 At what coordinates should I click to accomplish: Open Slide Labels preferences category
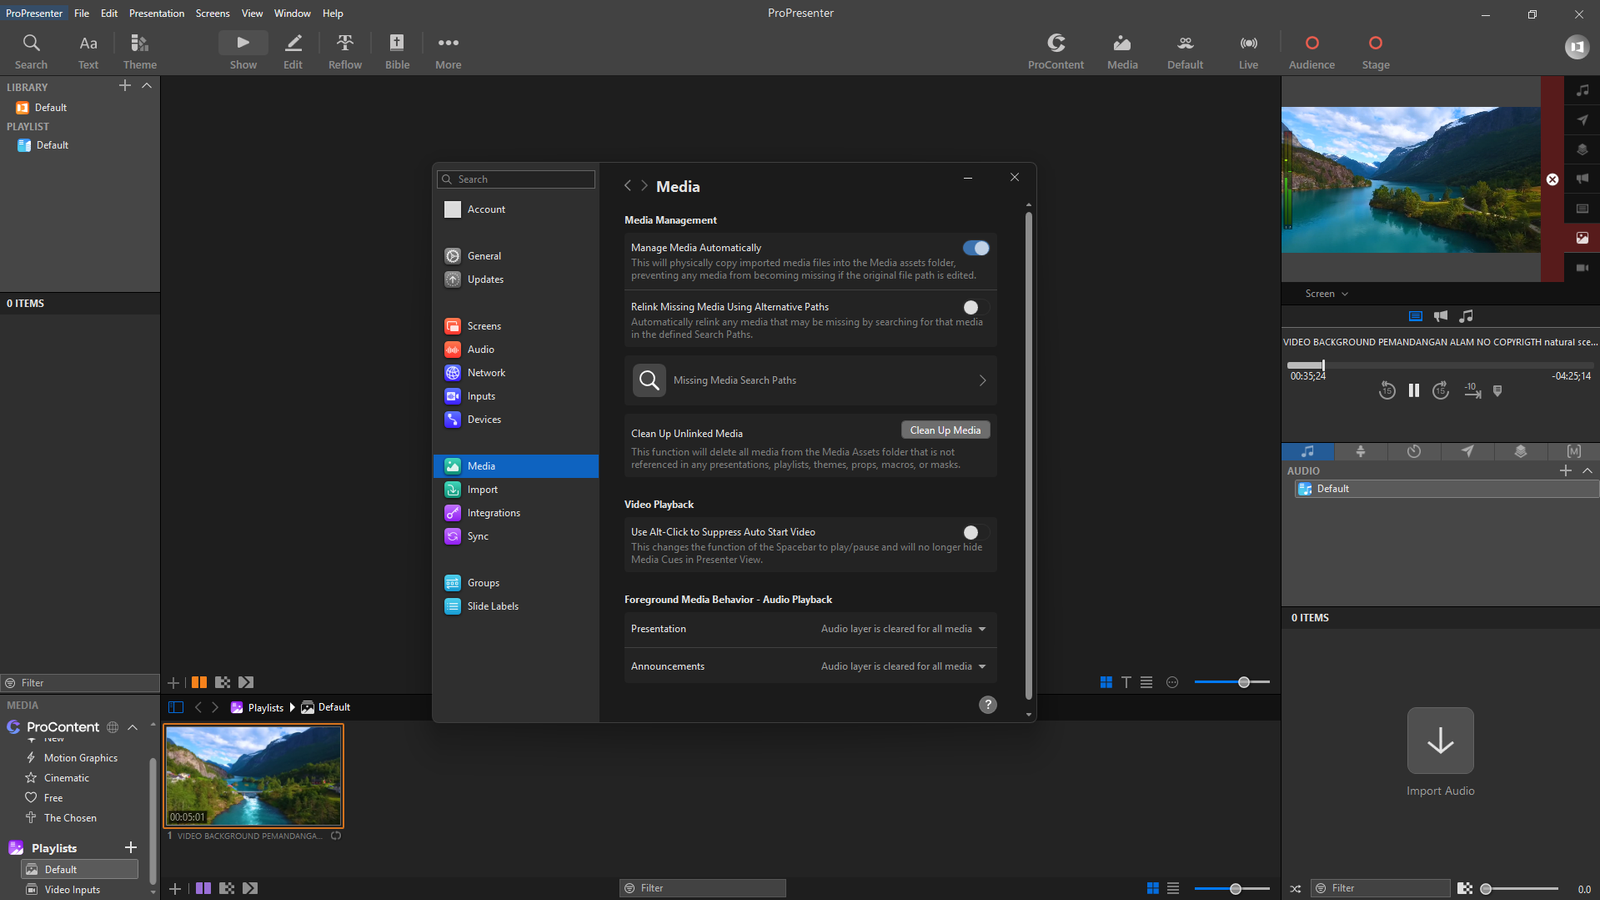(516, 606)
